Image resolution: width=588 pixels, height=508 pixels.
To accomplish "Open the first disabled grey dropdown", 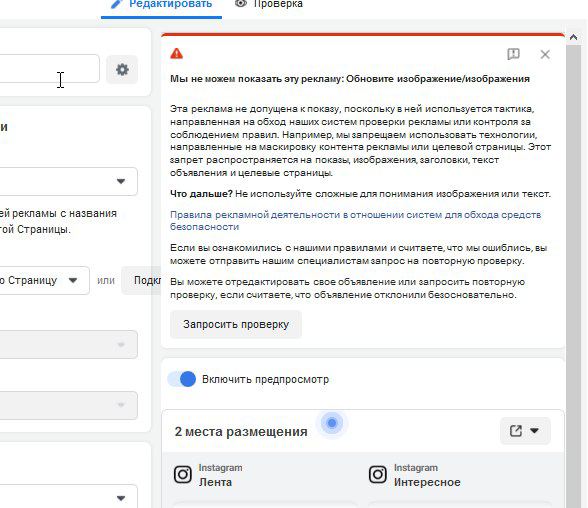I will click(x=69, y=345).
